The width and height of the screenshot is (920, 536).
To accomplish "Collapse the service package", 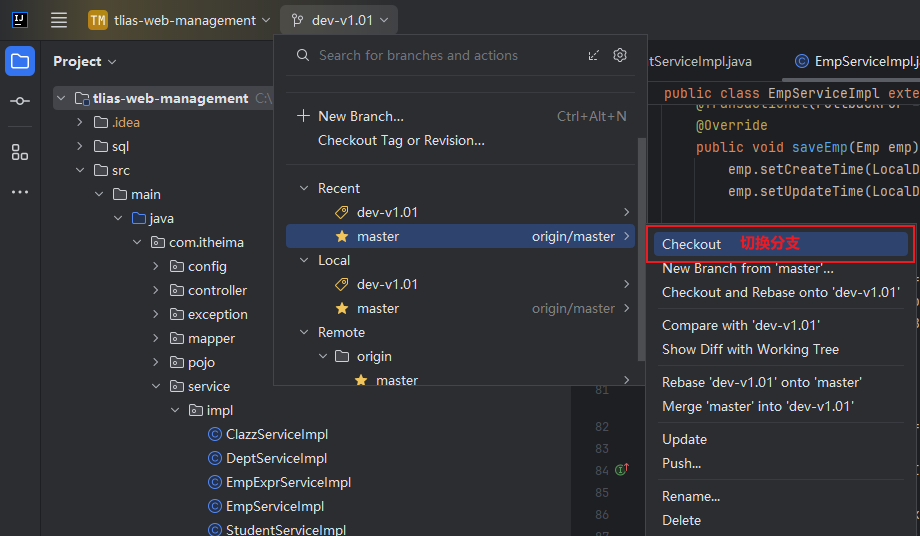I will [x=155, y=386].
